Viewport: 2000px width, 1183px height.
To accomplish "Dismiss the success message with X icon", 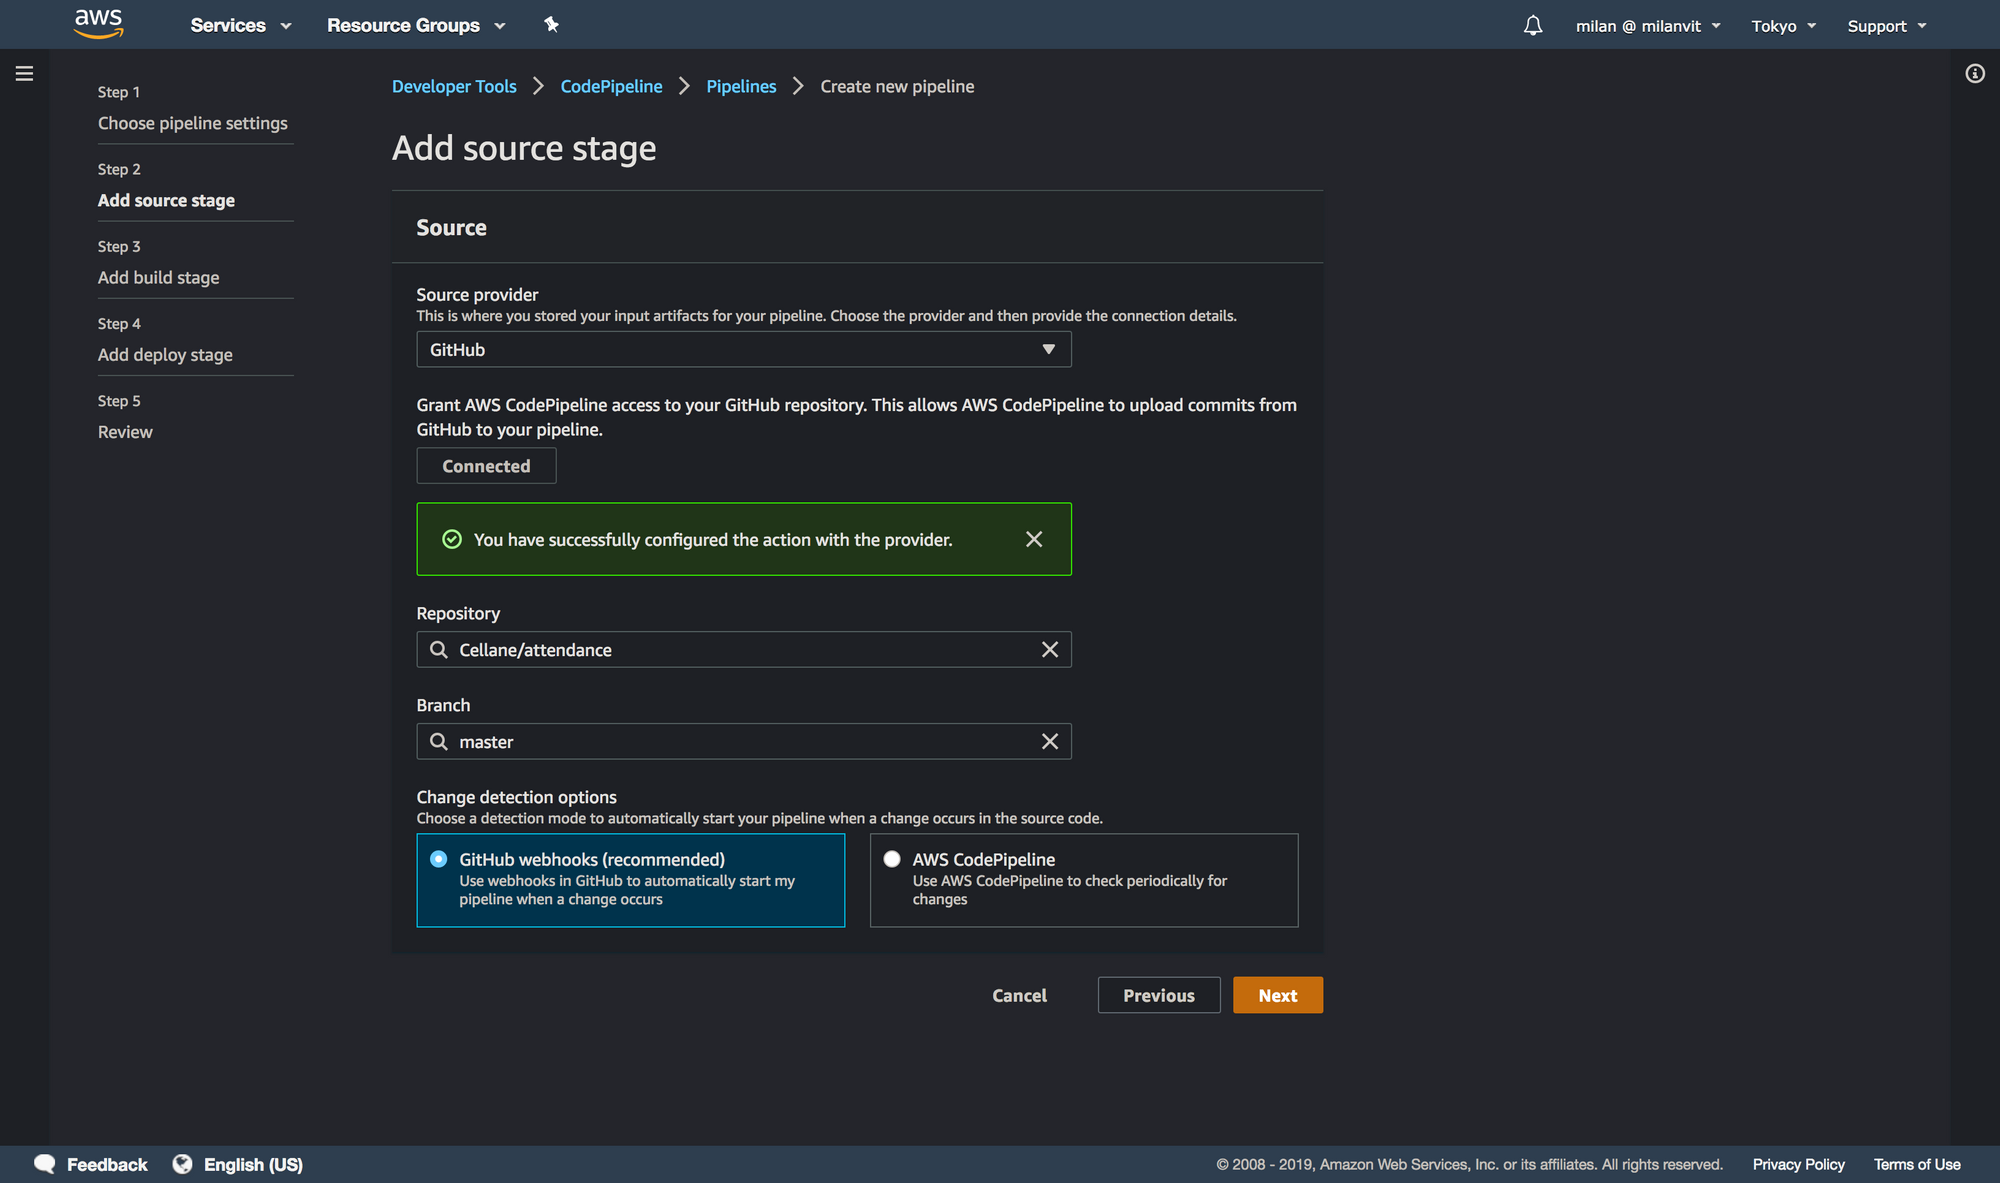I will (x=1034, y=539).
